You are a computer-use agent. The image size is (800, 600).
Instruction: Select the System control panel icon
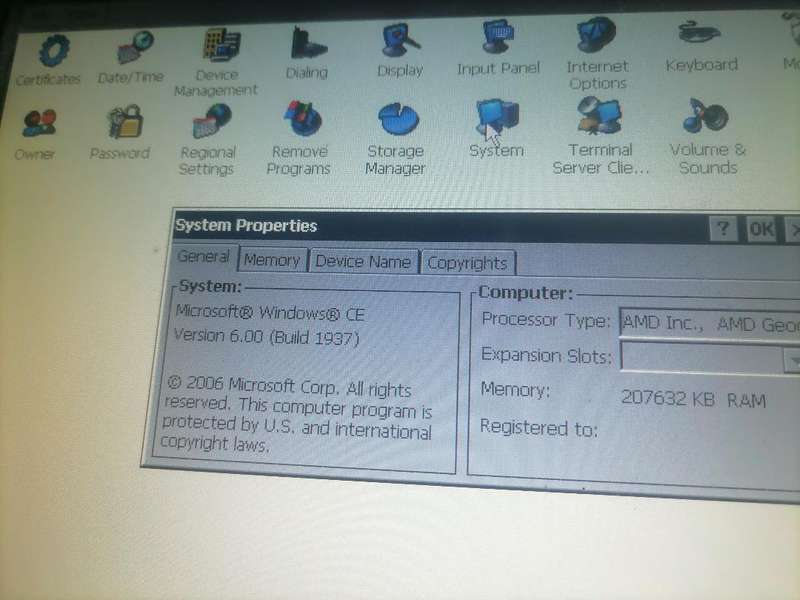(497, 117)
